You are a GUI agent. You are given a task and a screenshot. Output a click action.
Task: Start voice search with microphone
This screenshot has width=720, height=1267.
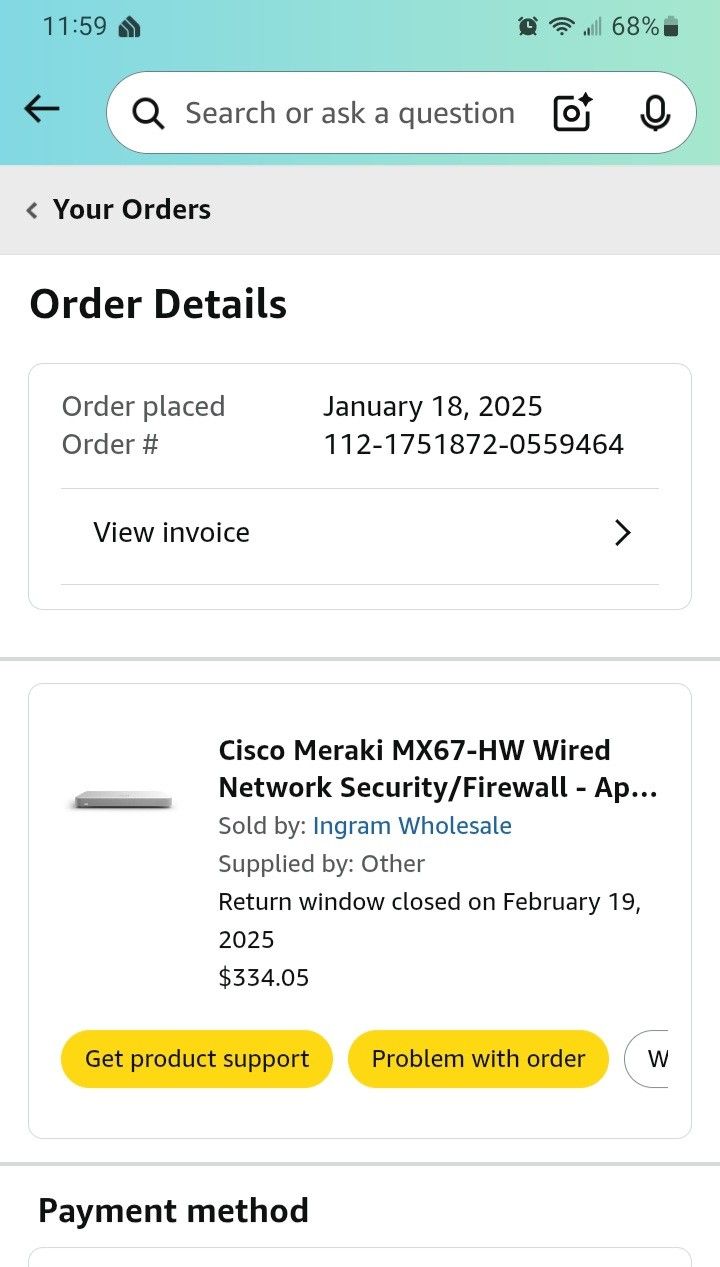pos(655,113)
